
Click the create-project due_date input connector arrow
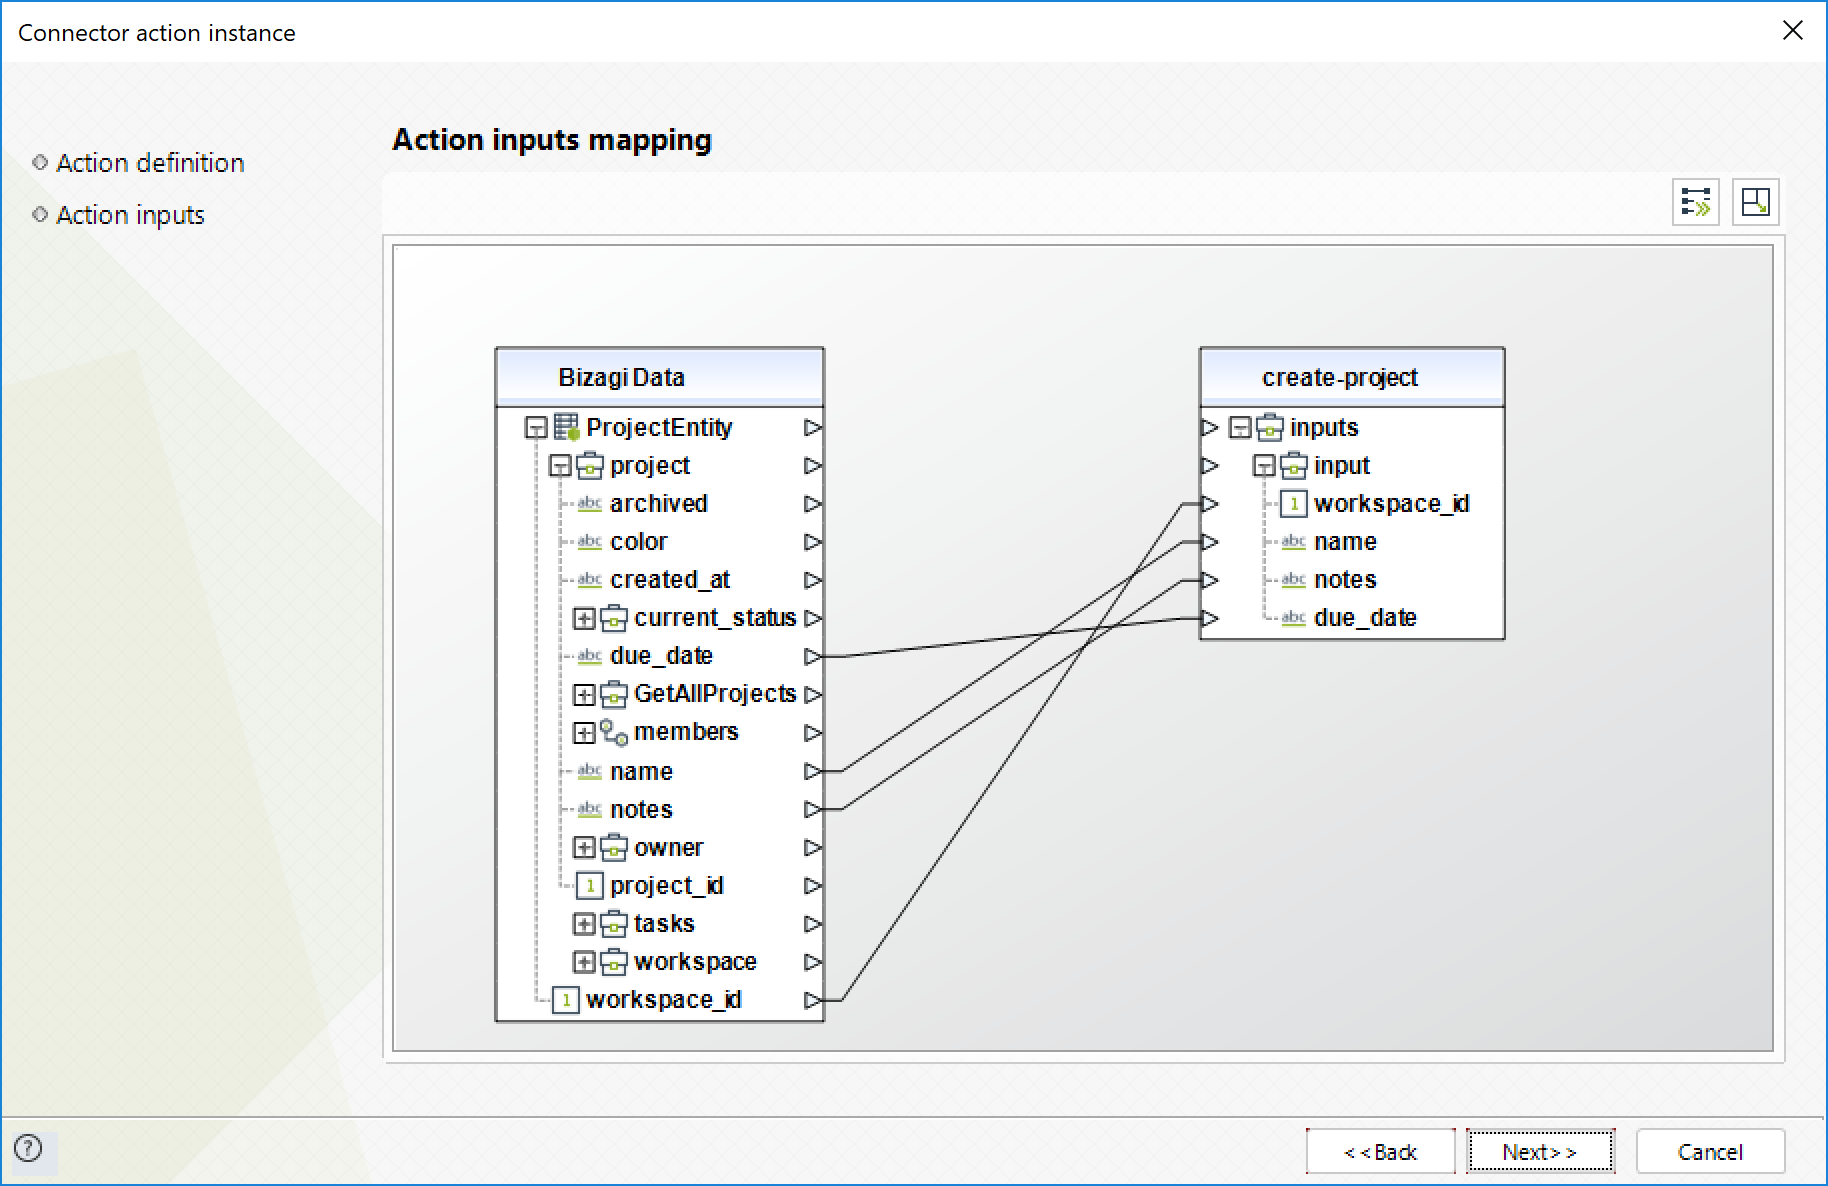click(1210, 618)
